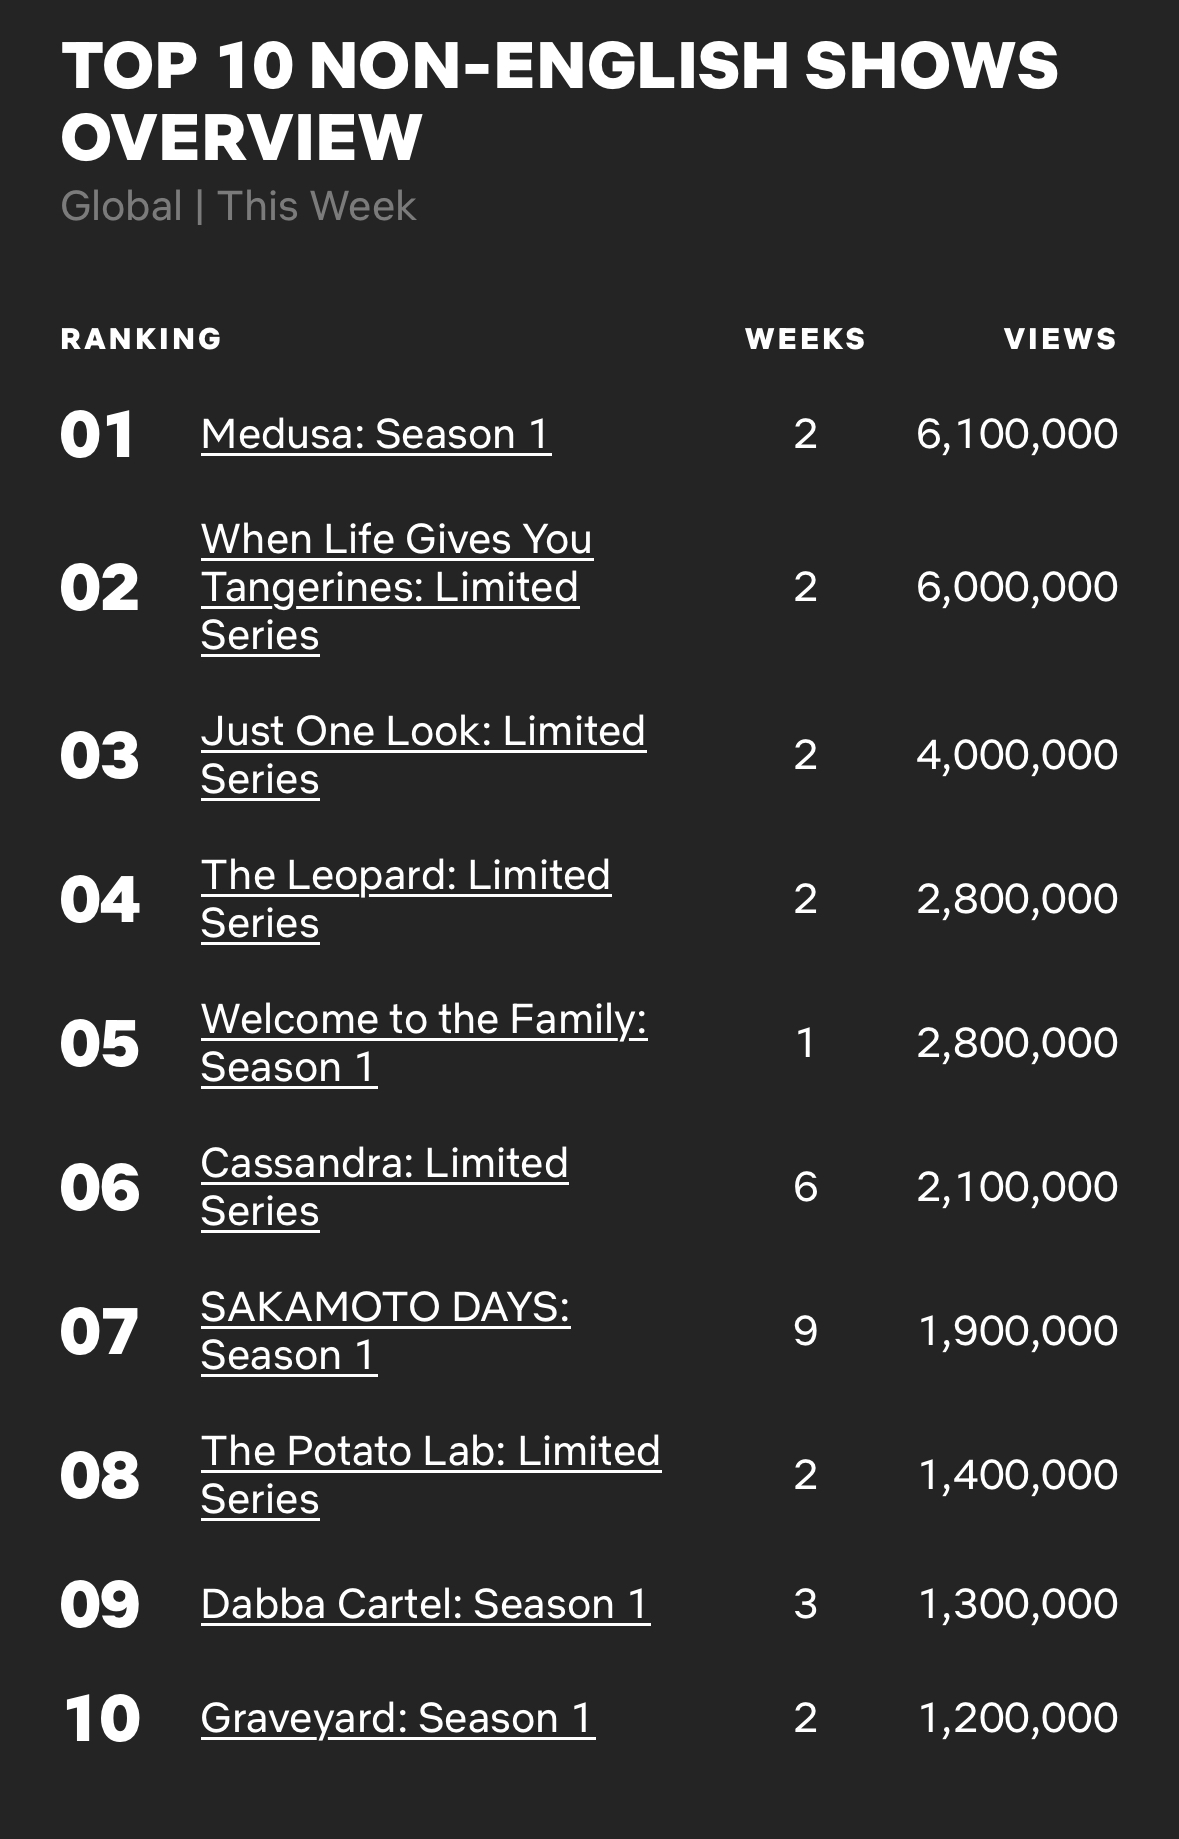Open Welcome to the Family: Season 1
The width and height of the screenshot is (1179, 1839).
(424, 1043)
